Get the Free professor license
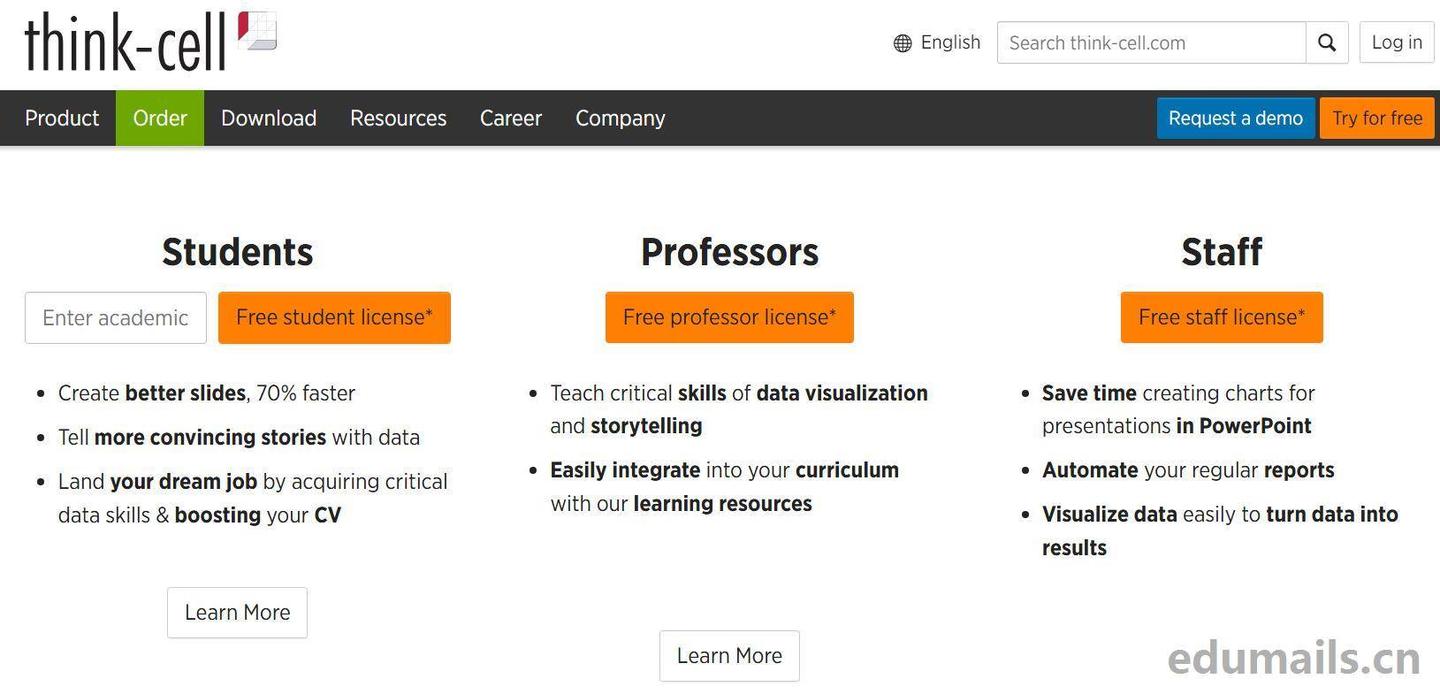Image resolution: width=1440 pixels, height=694 pixels. point(729,318)
